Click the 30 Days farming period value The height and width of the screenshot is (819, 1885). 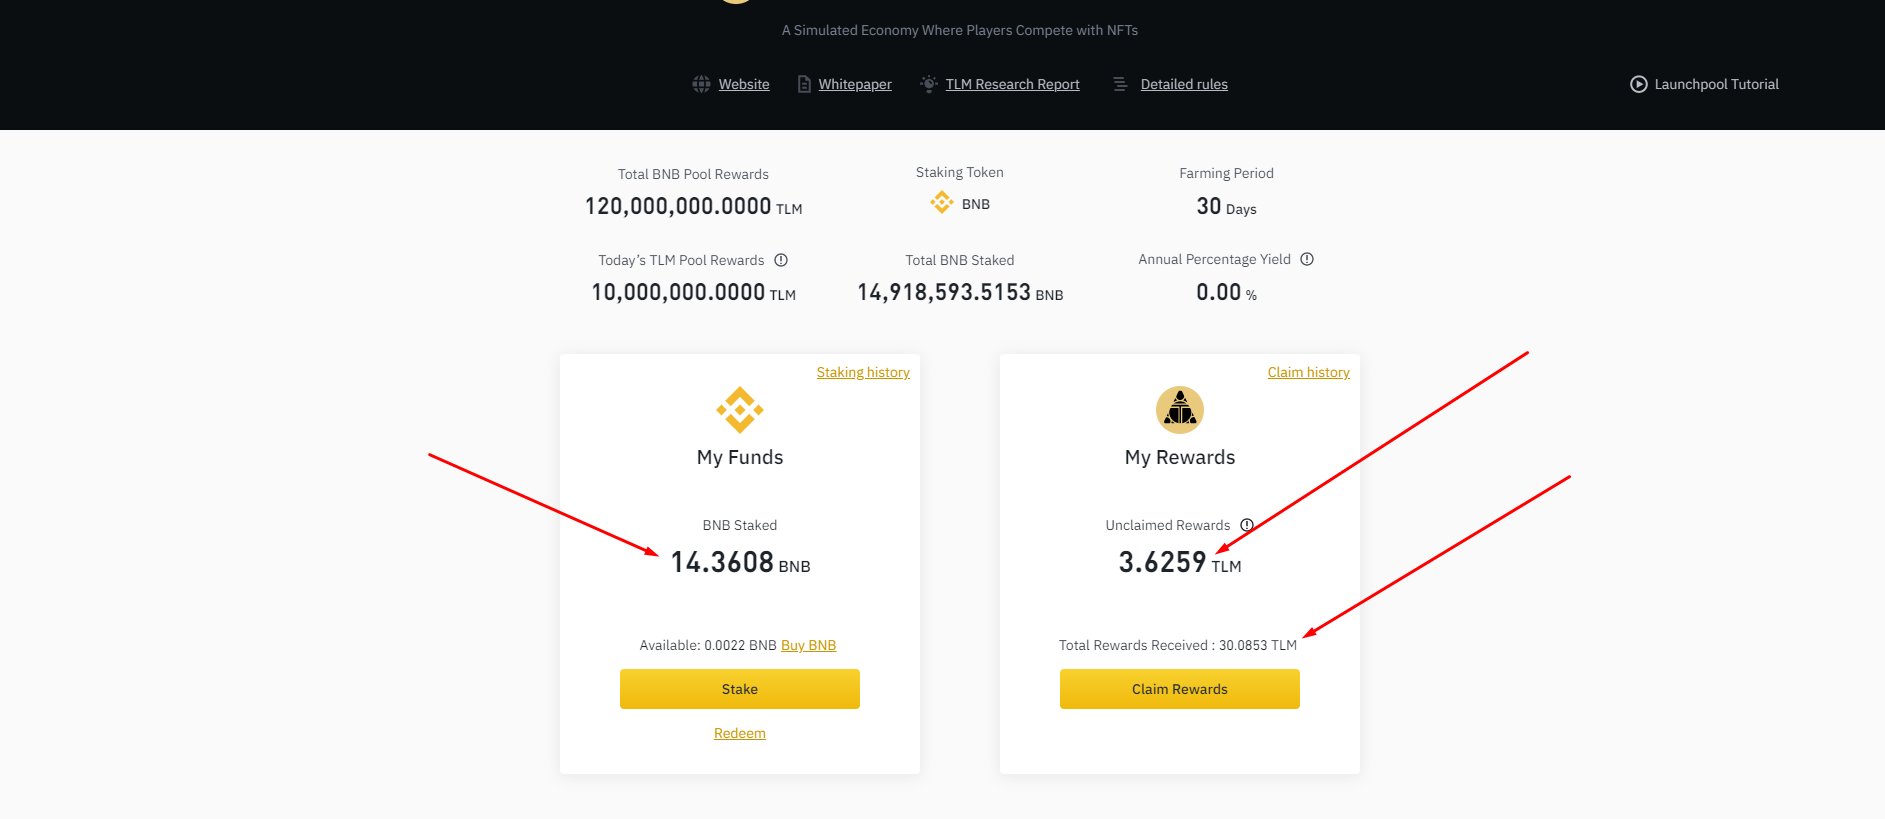(x=1226, y=207)
